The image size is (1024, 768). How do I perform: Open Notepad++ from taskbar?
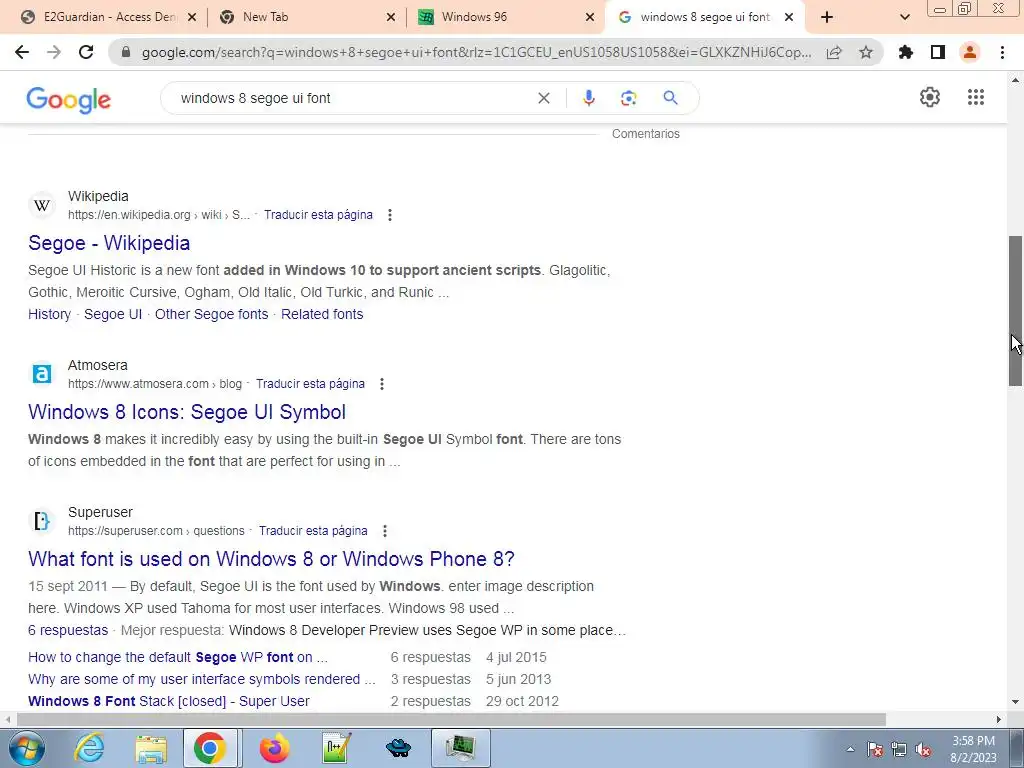tap(336, 748)
